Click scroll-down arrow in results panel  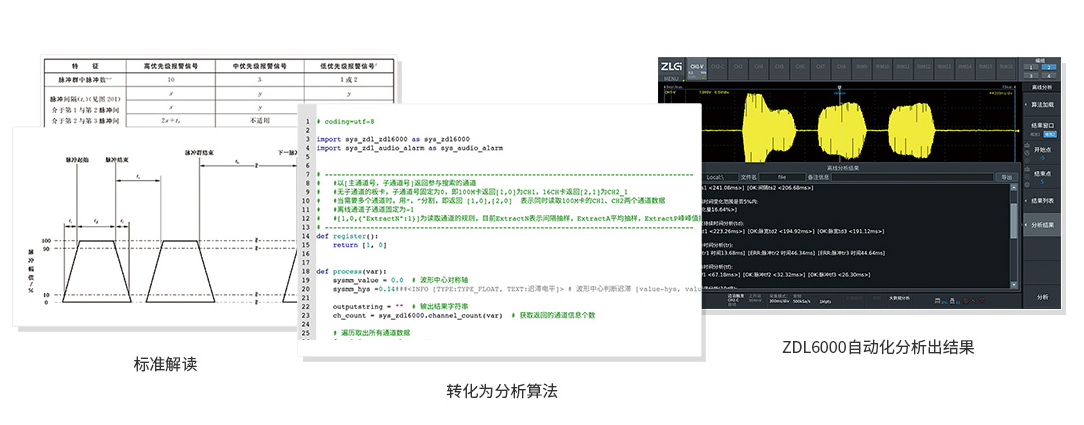[1014, 286]
